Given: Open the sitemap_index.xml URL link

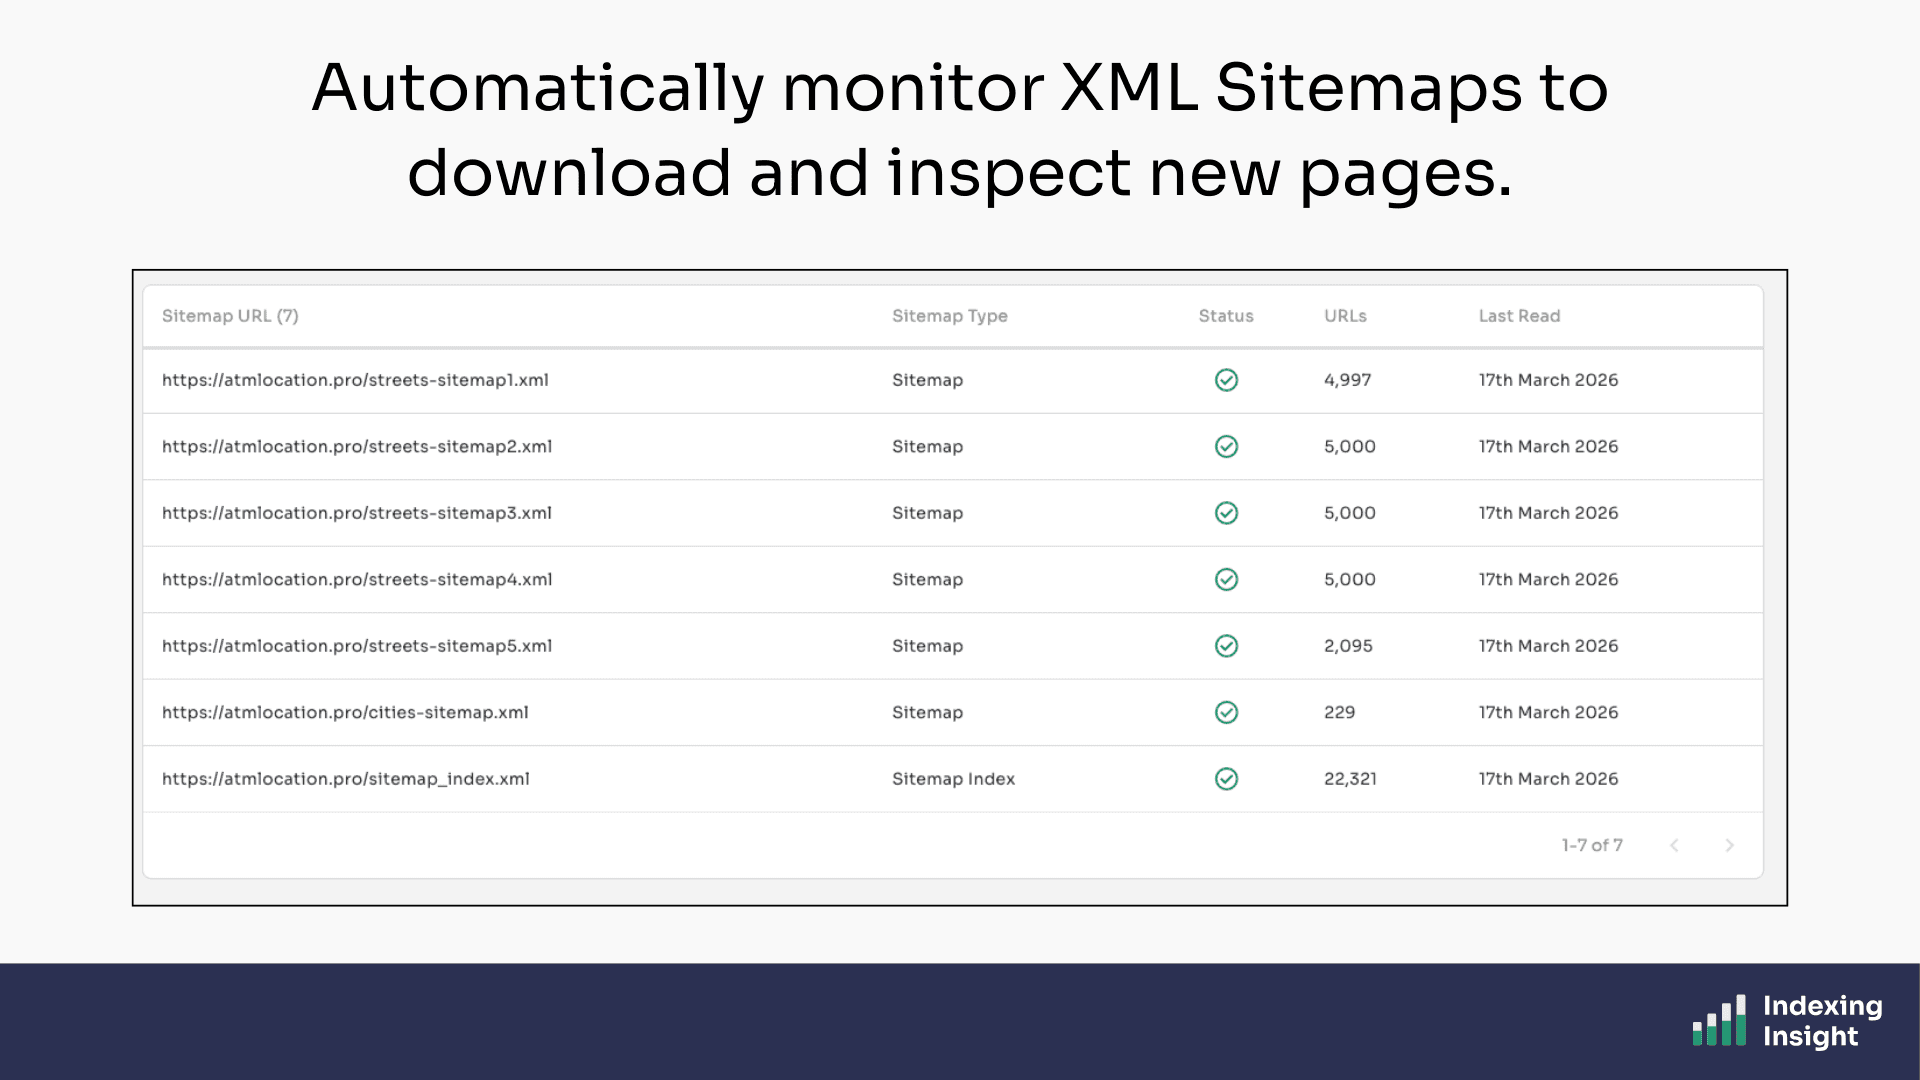Looking at the screenshot, I should [x=345, y=779].
